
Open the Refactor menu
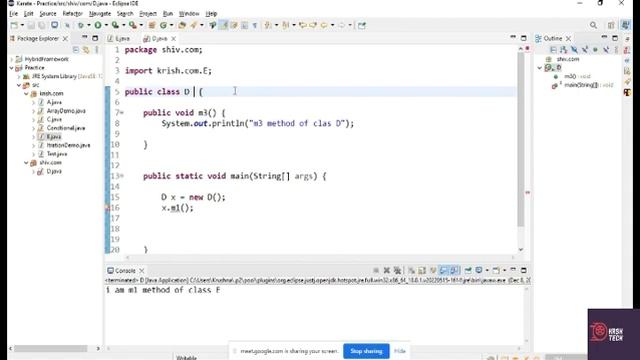(72, 13)
